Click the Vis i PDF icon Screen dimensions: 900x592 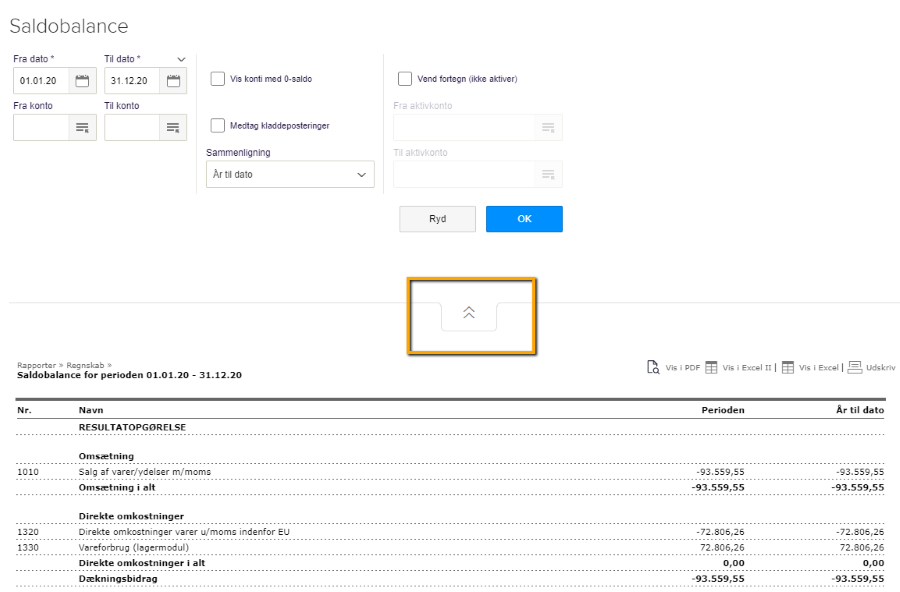[x=653, y=368]
